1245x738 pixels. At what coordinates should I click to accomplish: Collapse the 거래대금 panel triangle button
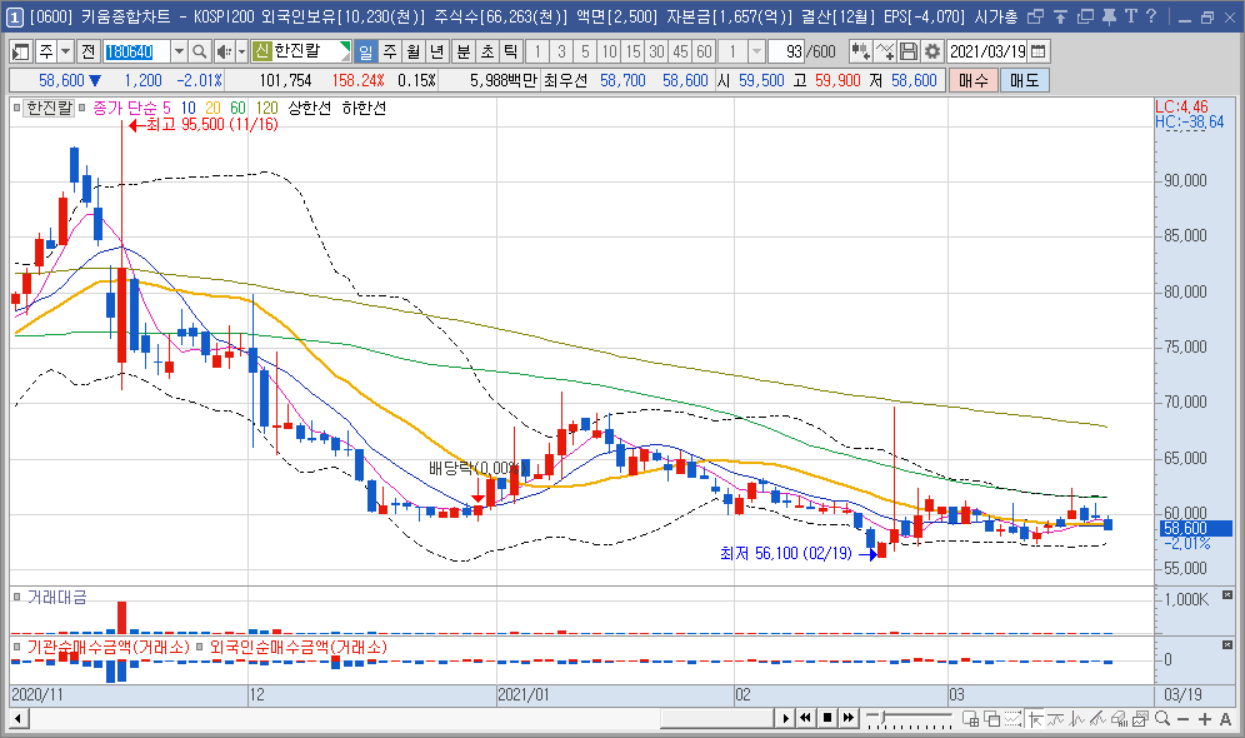1228,596
